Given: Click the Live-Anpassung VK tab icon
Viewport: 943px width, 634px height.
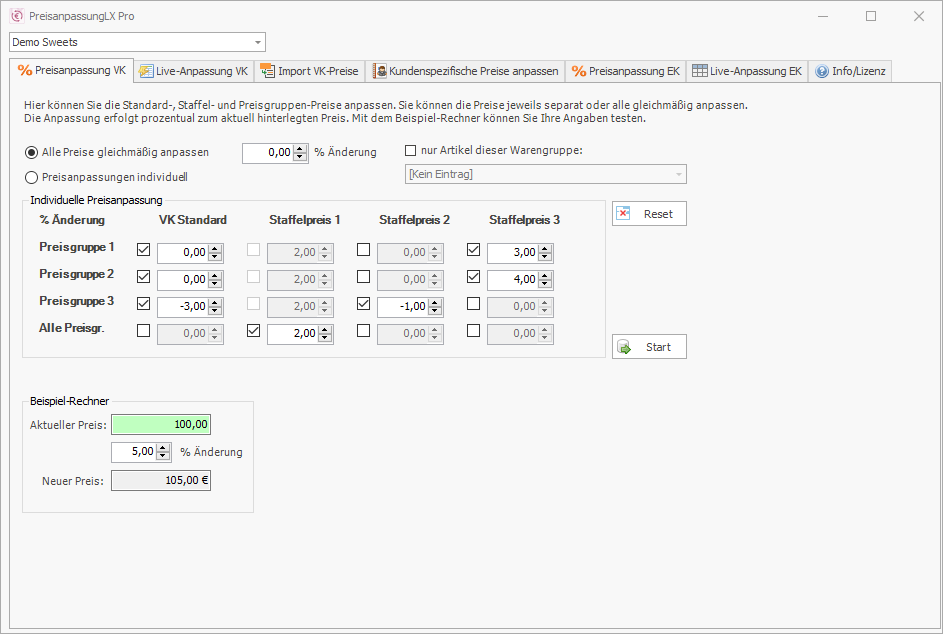Looking at the screenshot, I should (146, 71).
